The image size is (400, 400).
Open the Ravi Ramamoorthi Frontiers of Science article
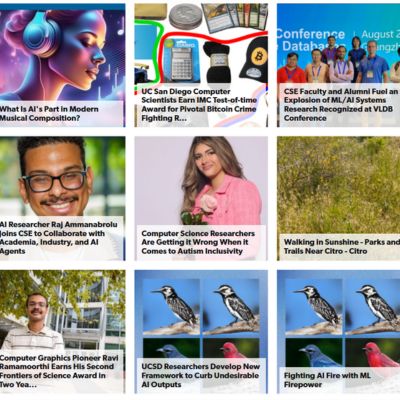click(59, 371)
